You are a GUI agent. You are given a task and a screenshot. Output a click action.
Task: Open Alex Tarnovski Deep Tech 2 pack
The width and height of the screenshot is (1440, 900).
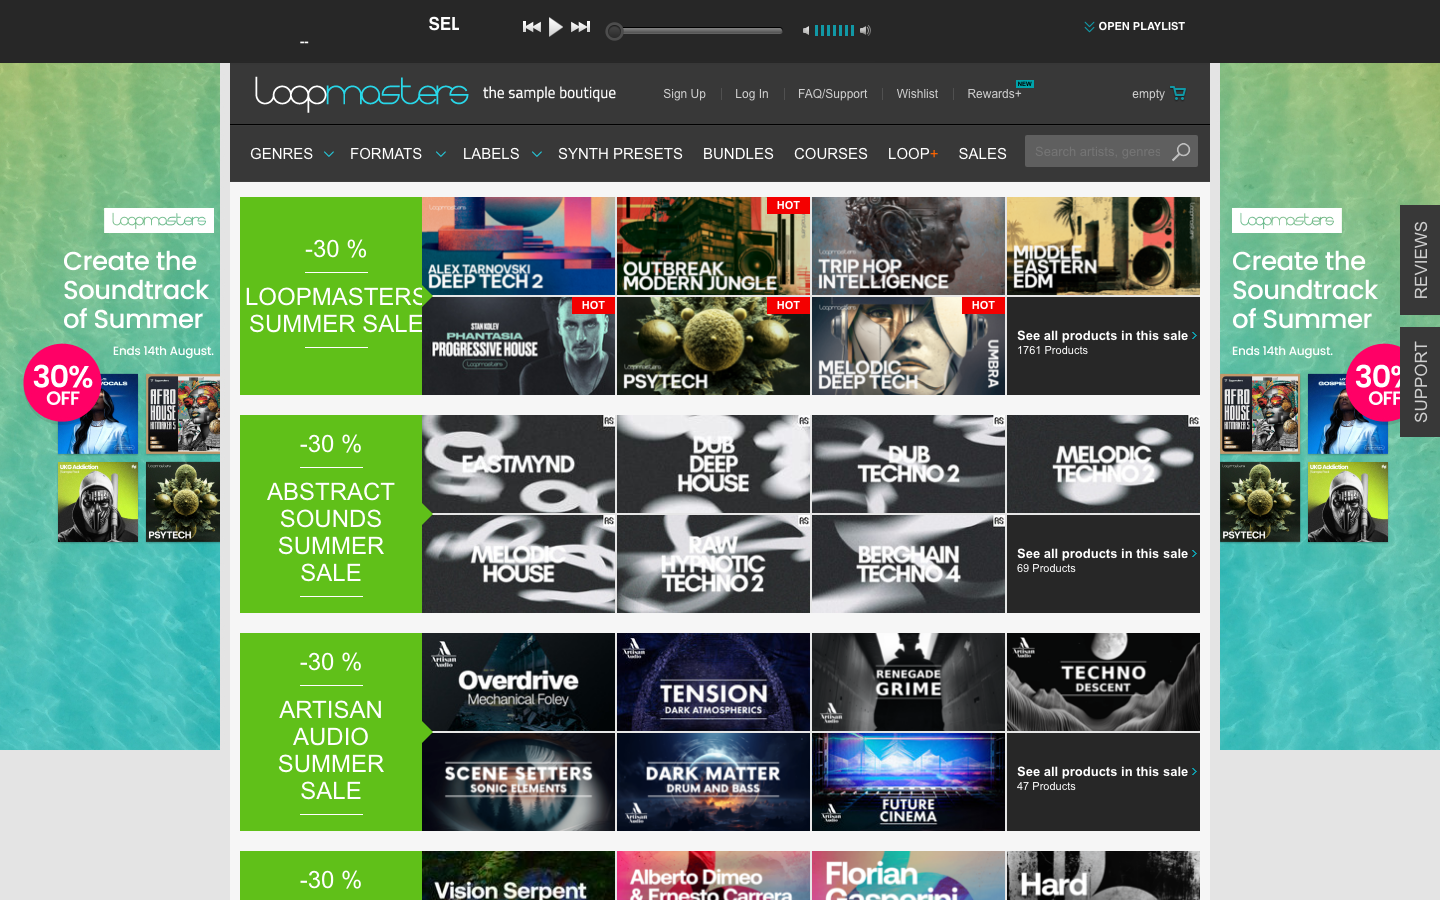click(518, 246)
